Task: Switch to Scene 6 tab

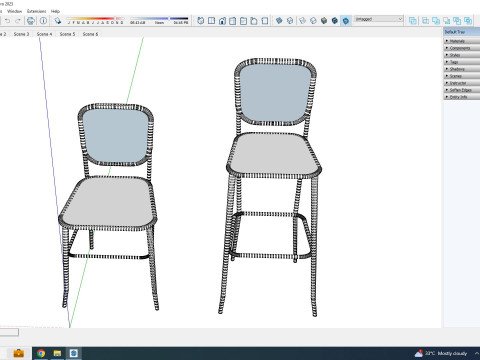Action: click(x=90, y=34)
